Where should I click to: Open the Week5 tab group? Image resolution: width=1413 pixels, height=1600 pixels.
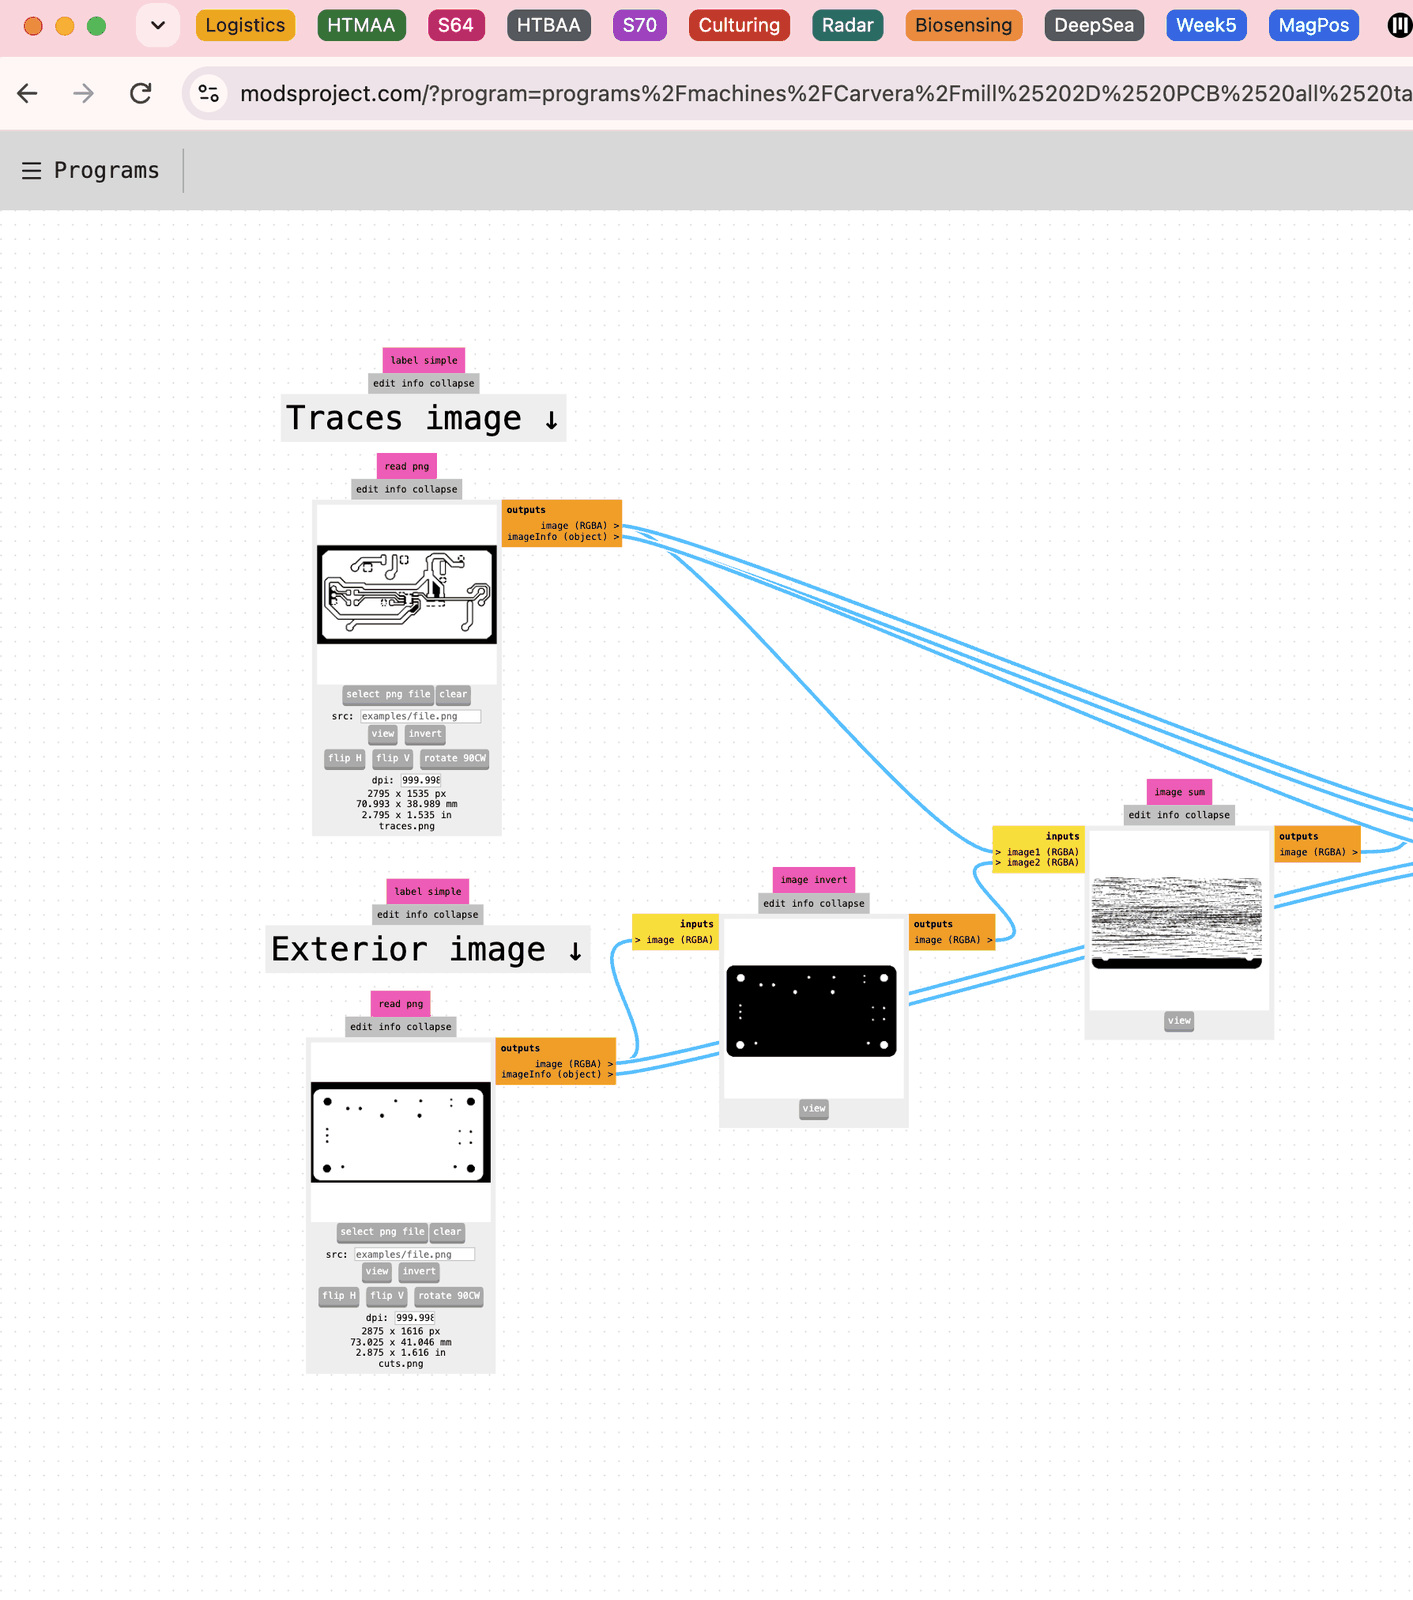click(x=1206, y=25)
